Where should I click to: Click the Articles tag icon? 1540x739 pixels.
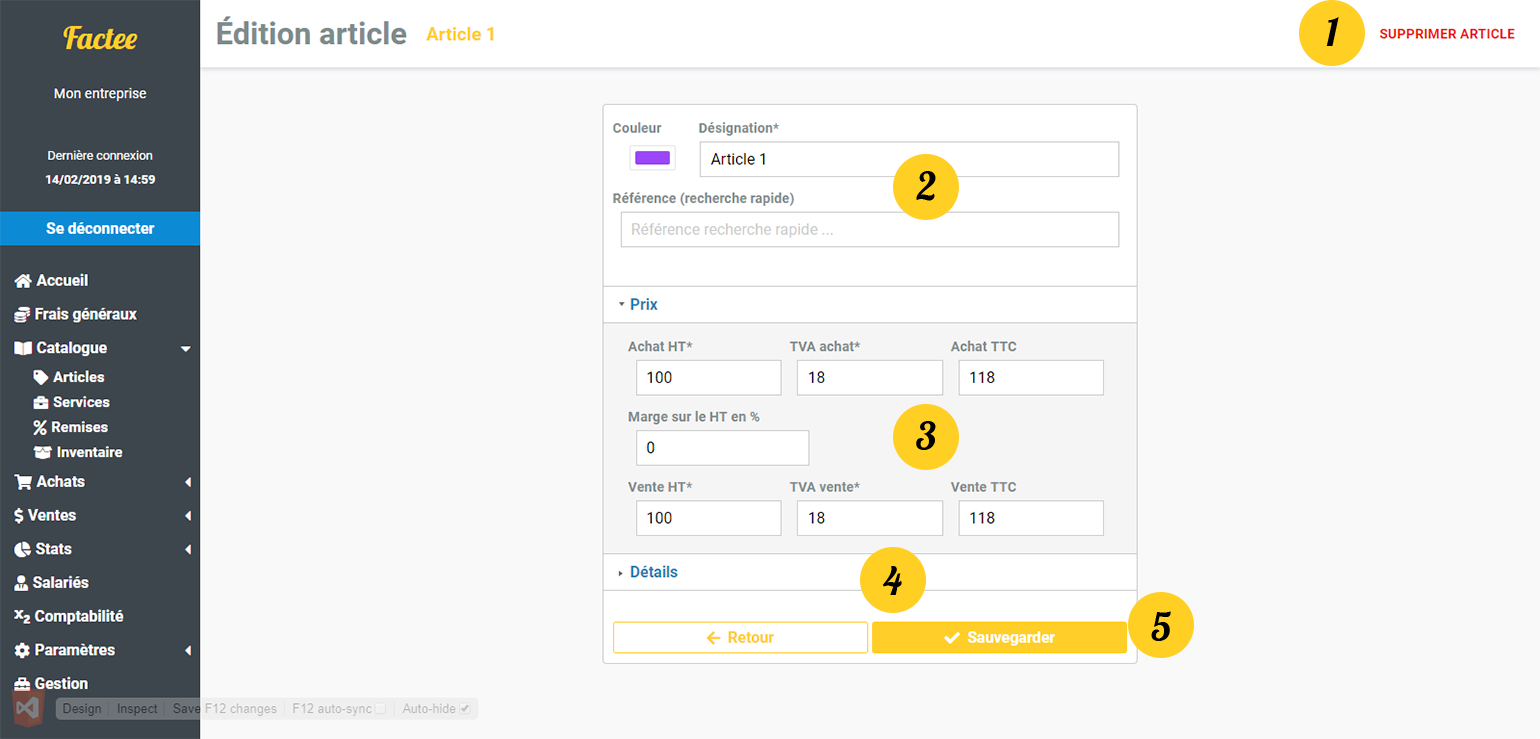41,377
